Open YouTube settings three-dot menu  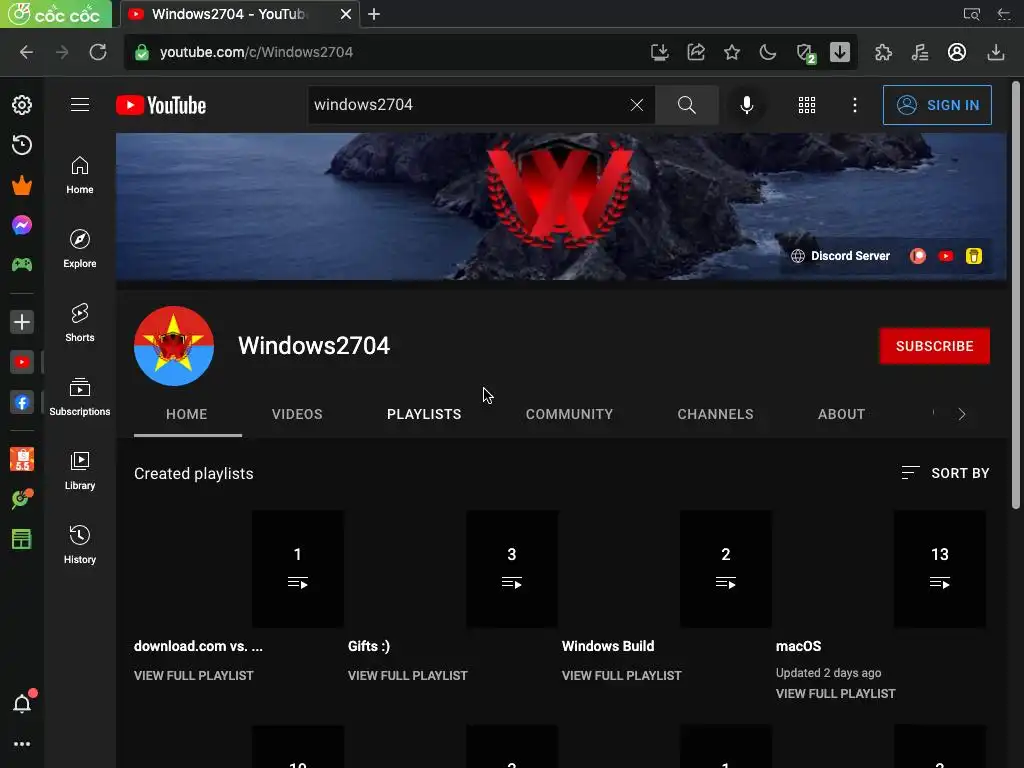(x=854, y=104)
